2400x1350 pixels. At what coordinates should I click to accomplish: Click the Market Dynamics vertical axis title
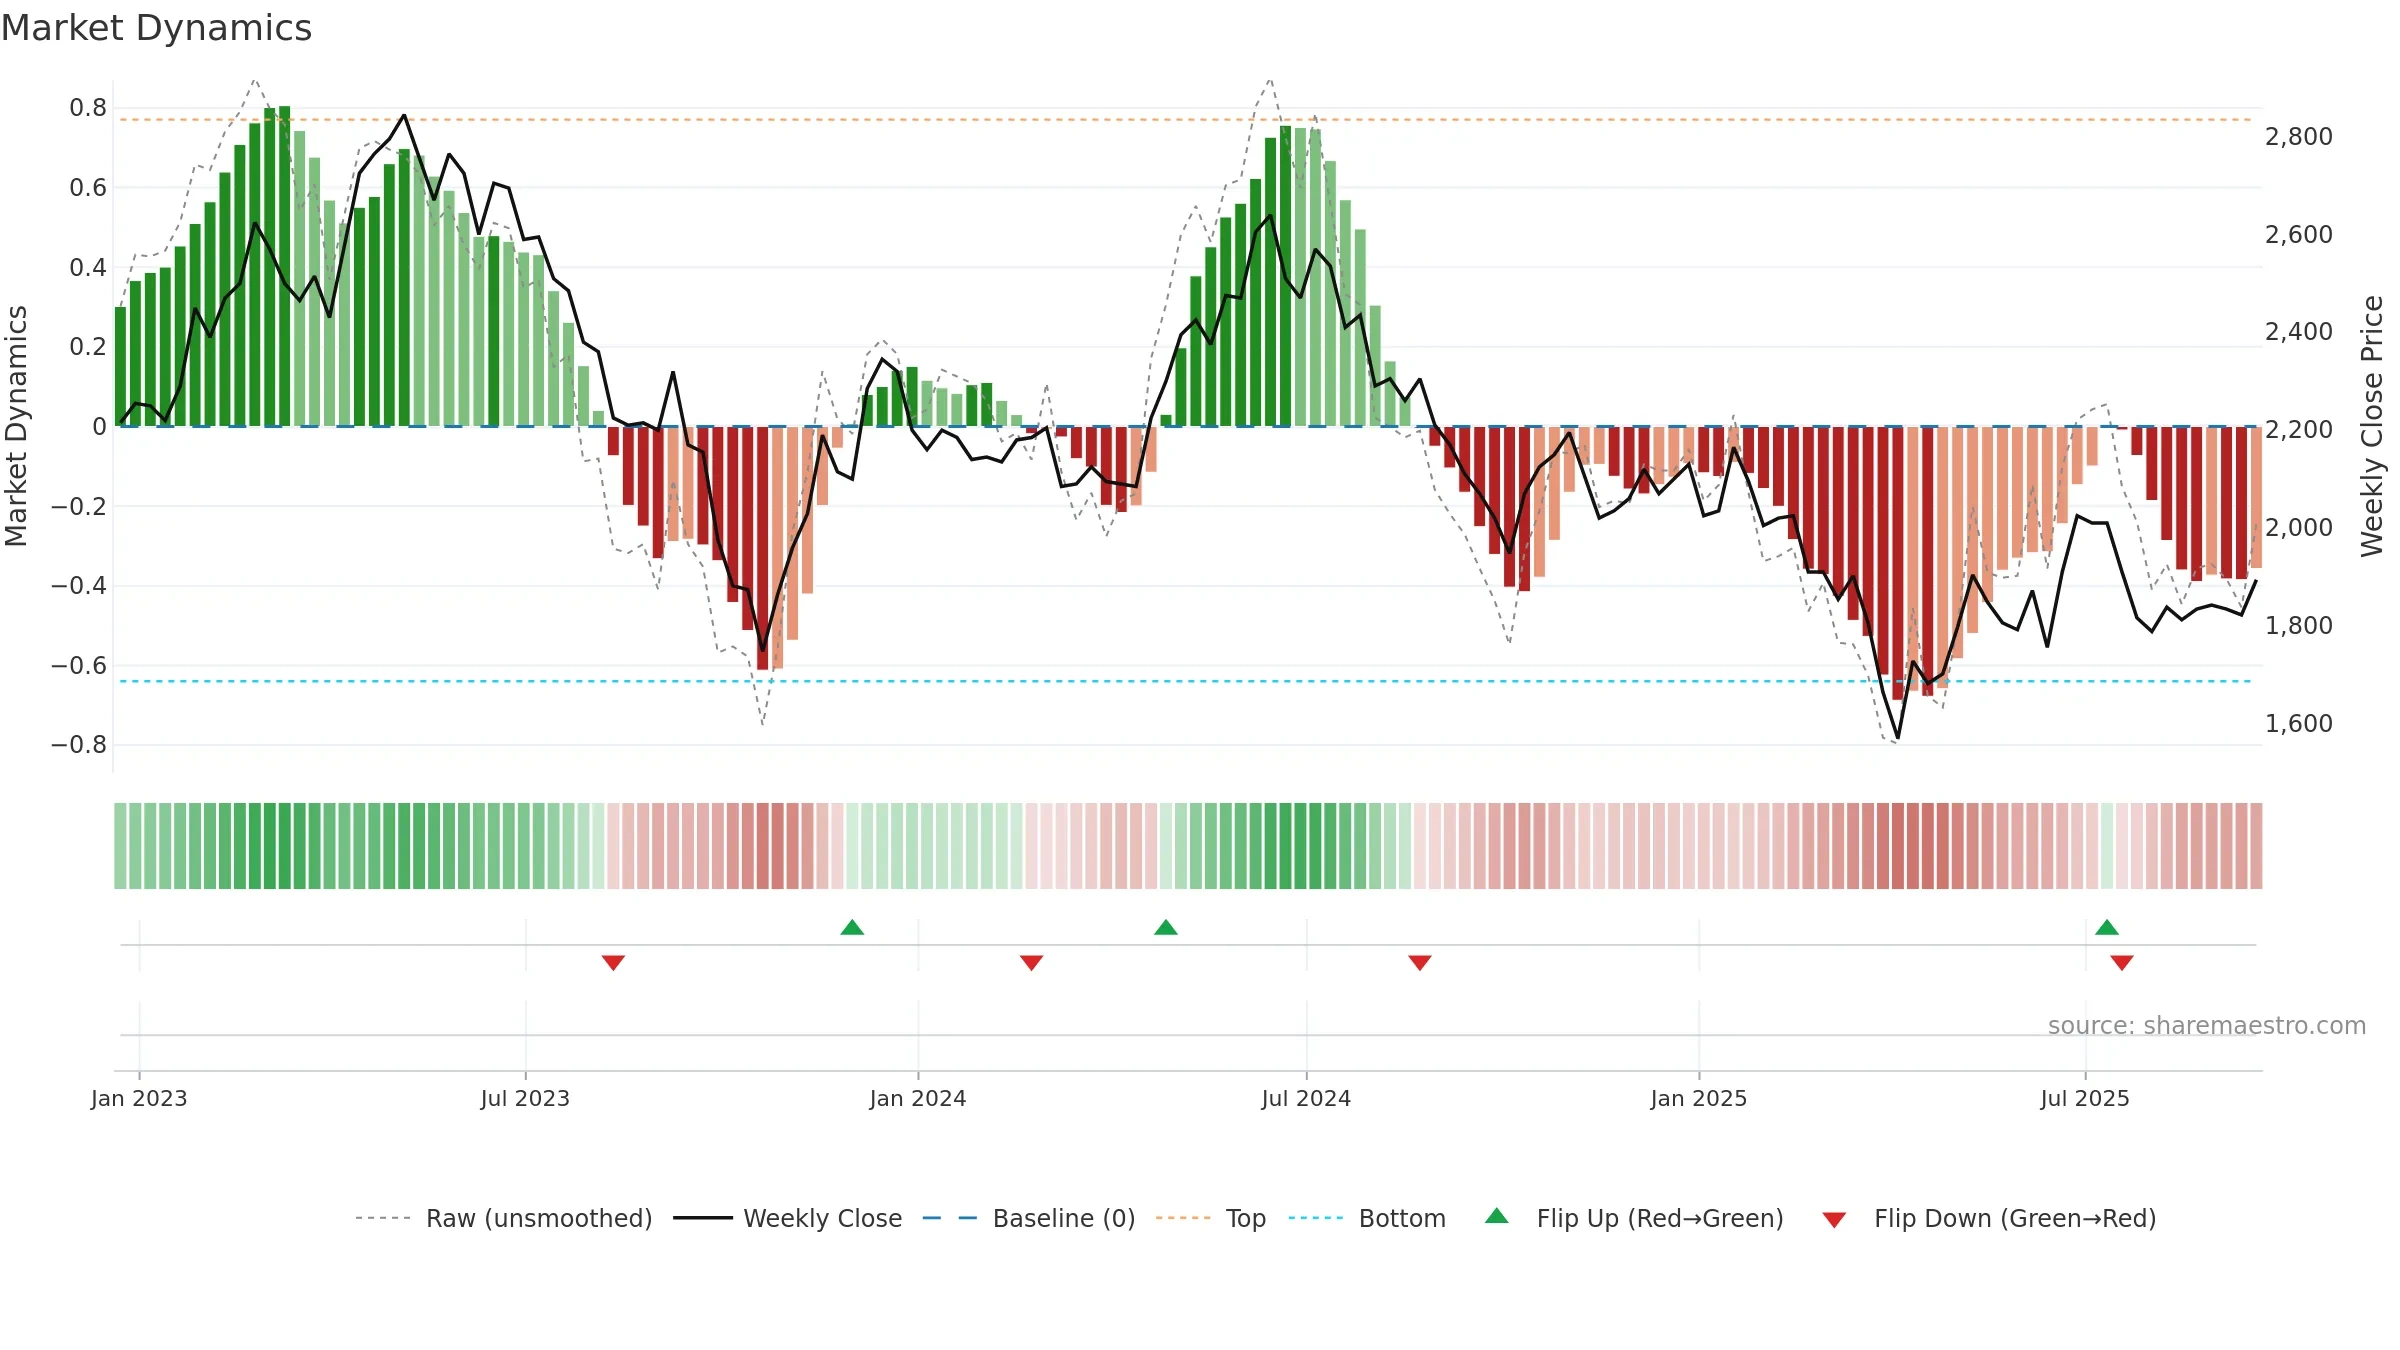(16, 426)
